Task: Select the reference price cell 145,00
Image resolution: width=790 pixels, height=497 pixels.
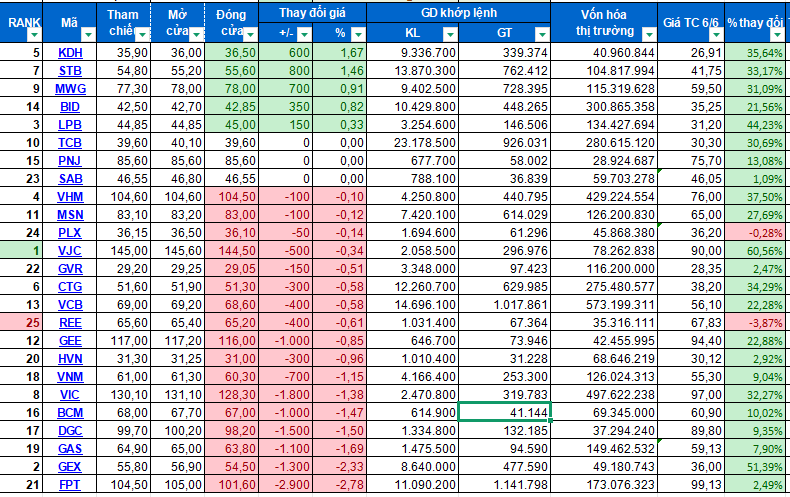Action: [x=123, y=251]
